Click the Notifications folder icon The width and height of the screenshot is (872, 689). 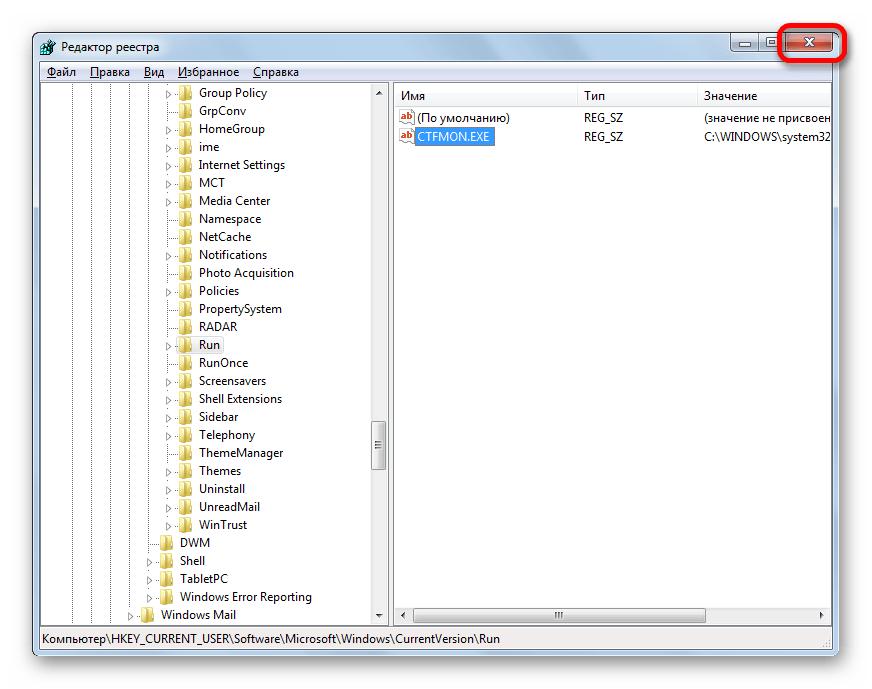[x=186, y=255]
